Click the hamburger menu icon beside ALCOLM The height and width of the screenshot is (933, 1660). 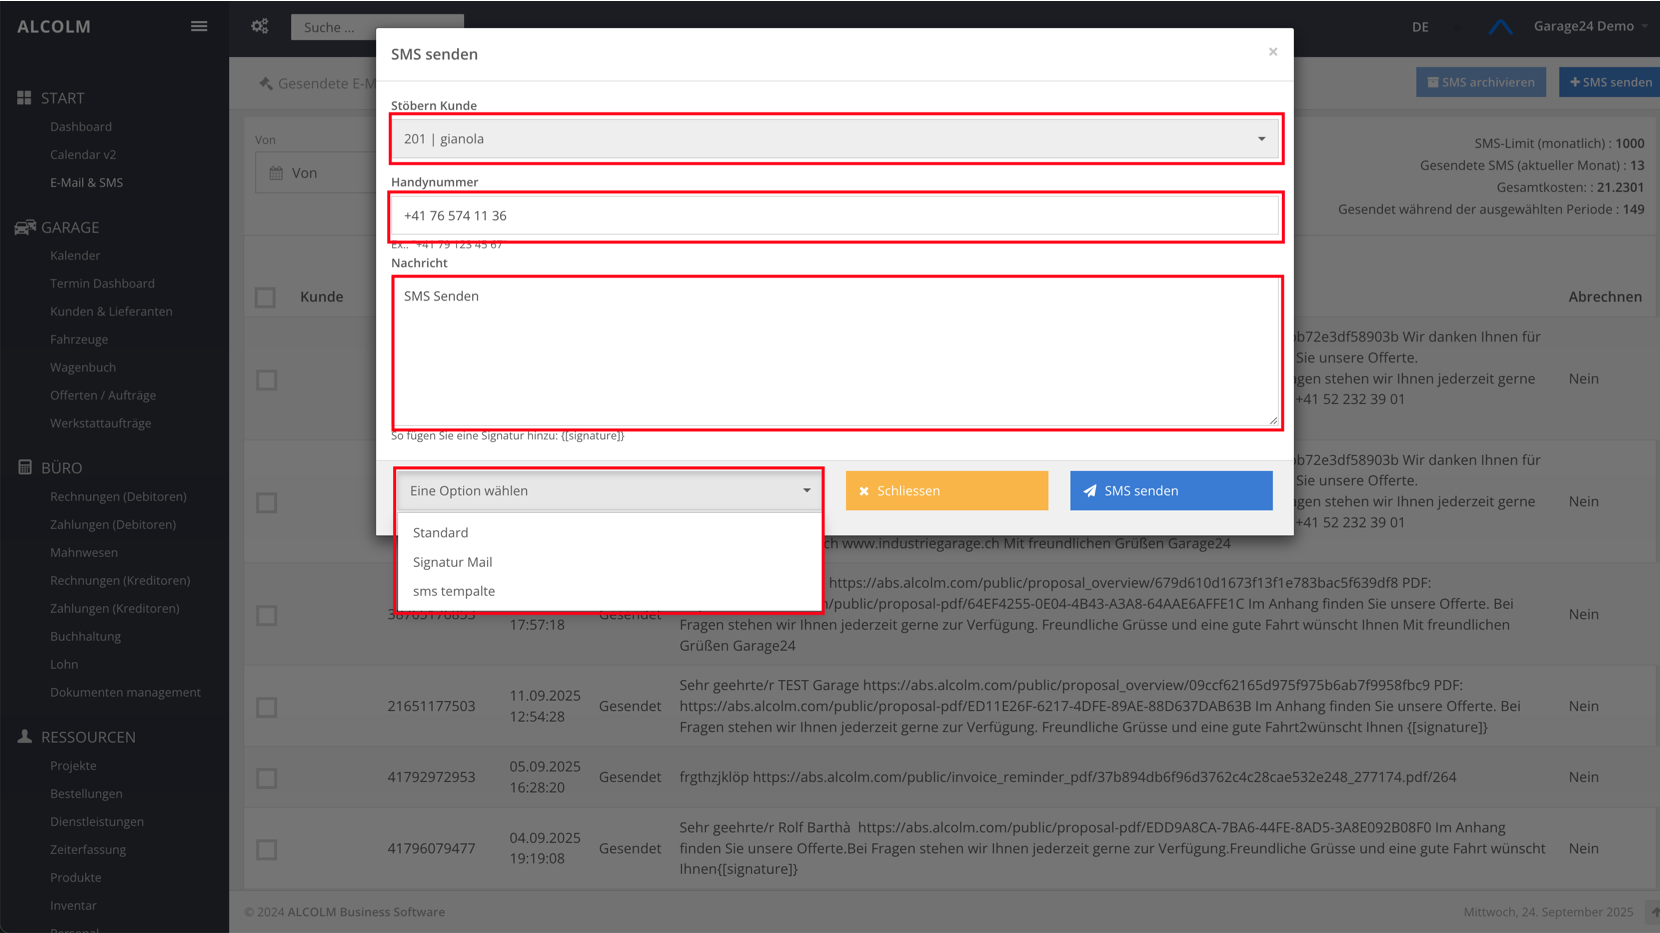199,26
